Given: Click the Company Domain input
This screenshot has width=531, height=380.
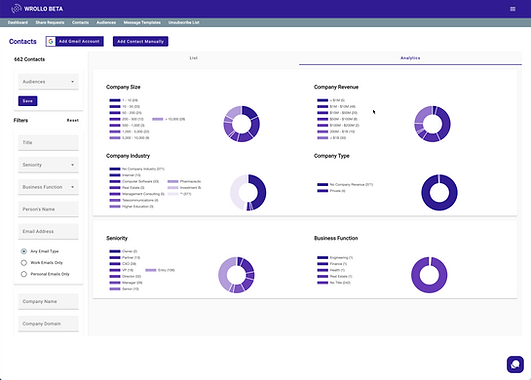Looking at the screenshot, I should [48, 324].
